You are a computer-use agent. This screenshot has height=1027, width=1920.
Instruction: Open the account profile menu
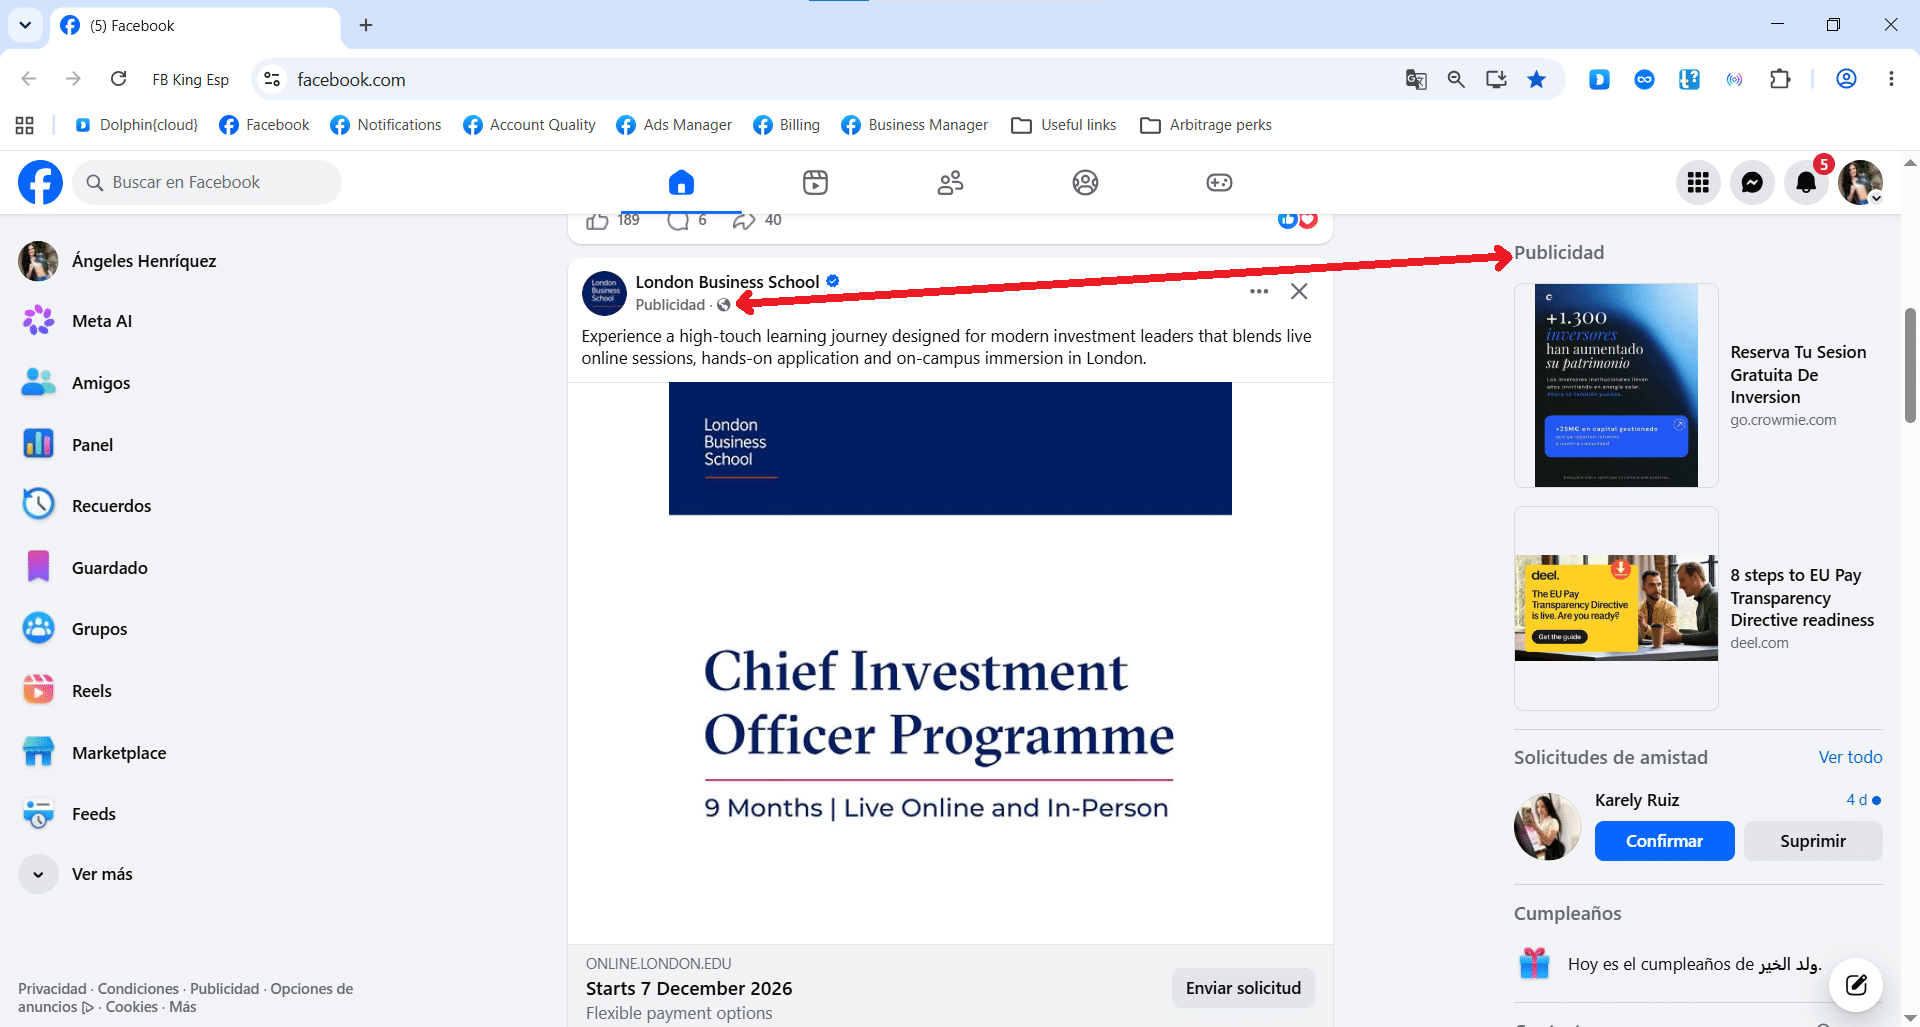click(1860, 182)
